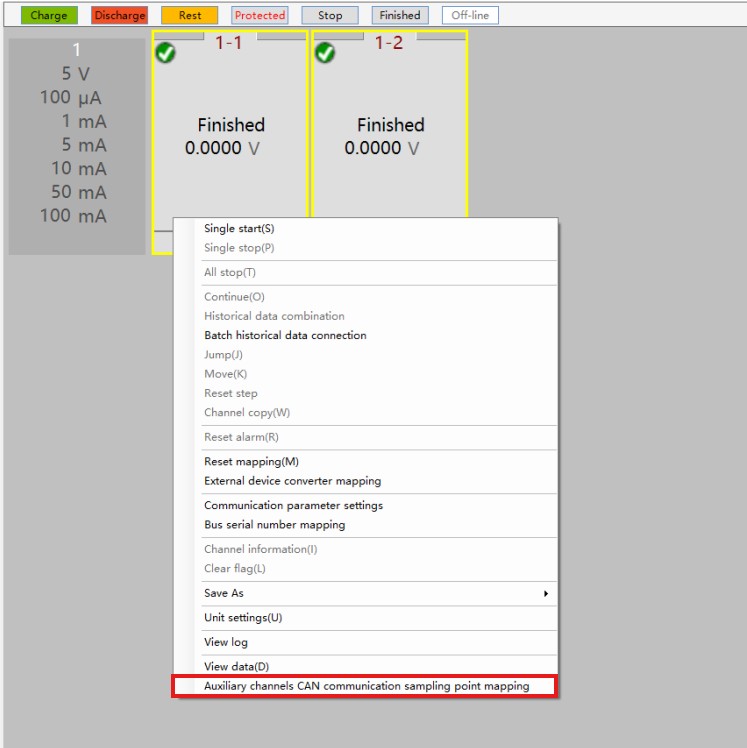
Task: Click the Protected status legend
Action: click(x=260, y=15)
